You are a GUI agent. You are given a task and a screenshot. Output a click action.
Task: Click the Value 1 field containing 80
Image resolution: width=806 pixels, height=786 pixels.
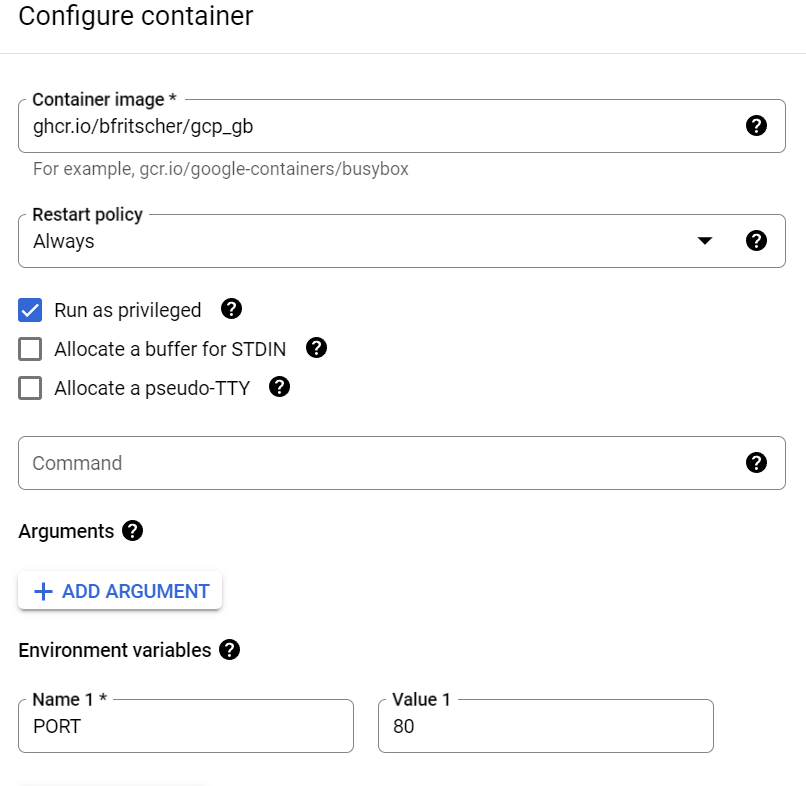pos(545,726)
